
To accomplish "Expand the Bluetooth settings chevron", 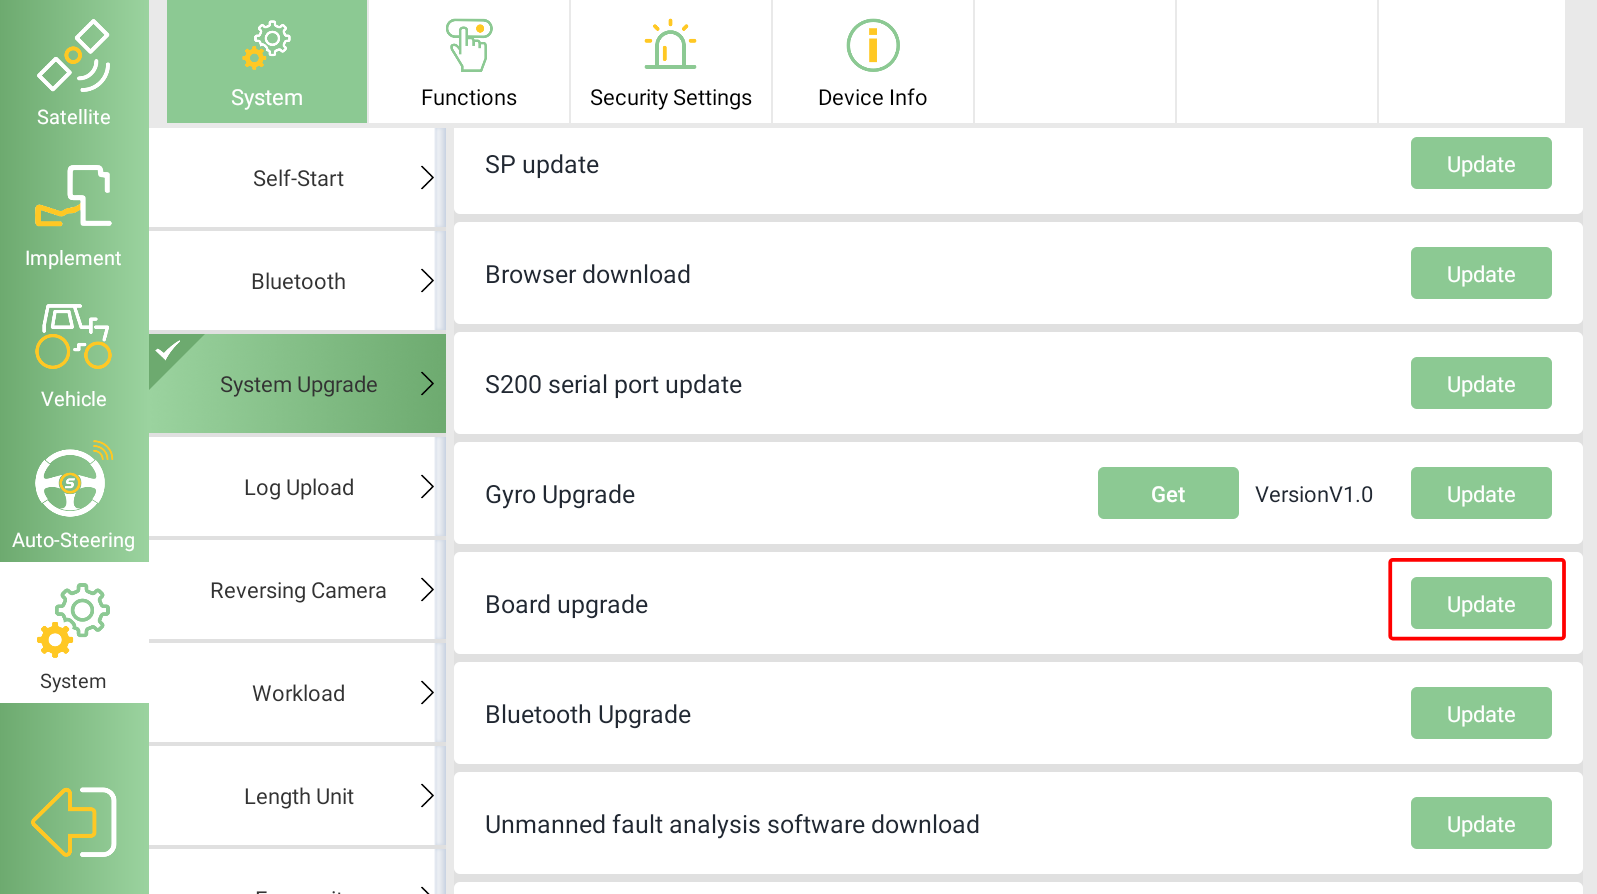I will click(x=427, y=281).
